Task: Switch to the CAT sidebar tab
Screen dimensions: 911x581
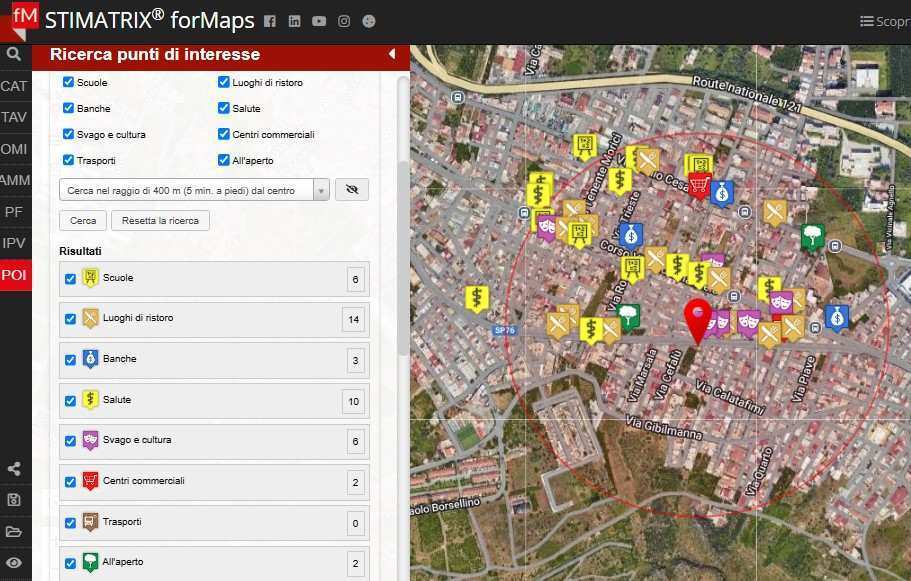Action: click(x=14, y=86)
